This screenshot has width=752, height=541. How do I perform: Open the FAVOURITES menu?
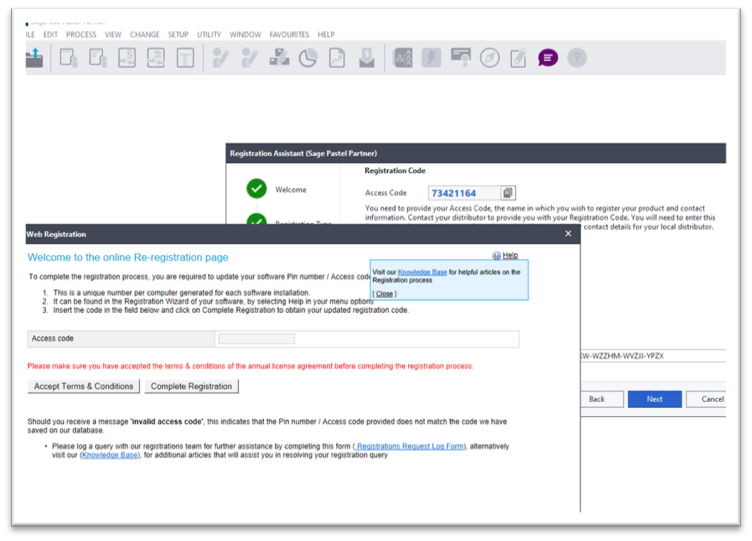tap(289, 35)
